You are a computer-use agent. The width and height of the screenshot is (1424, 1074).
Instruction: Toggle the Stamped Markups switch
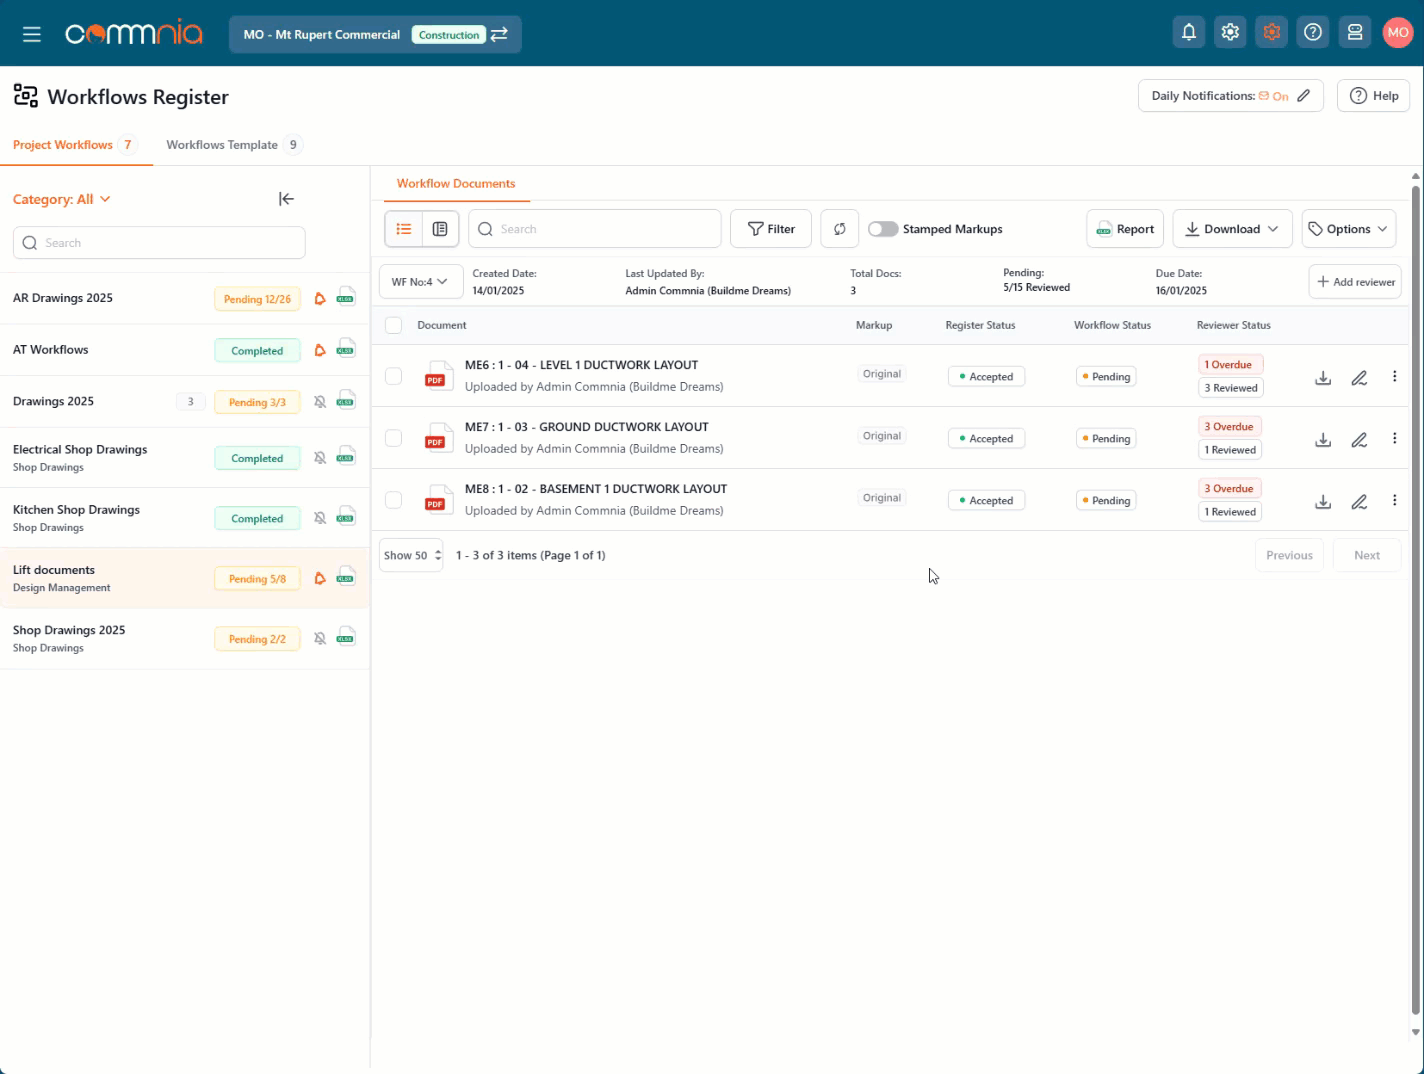(x=882, y=229)
